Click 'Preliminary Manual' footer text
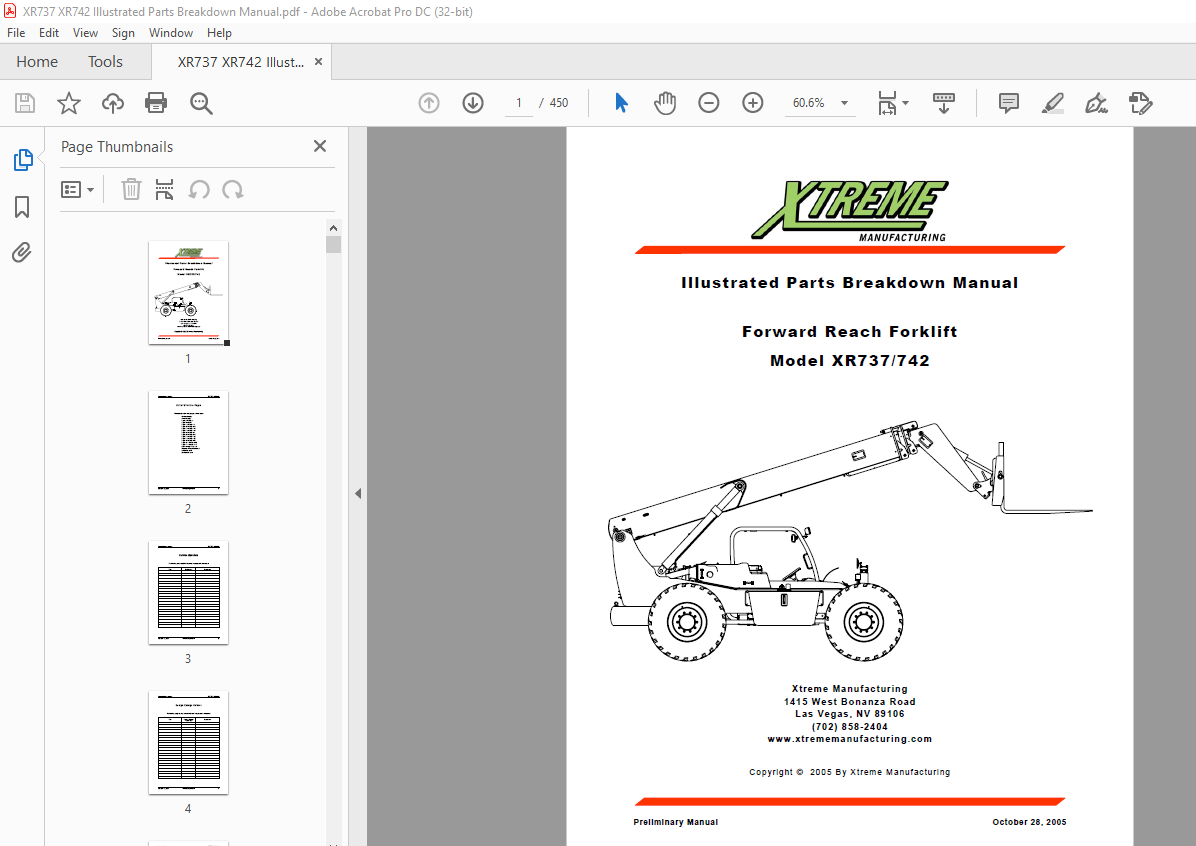1196x846 pixels. click(676, 822)
